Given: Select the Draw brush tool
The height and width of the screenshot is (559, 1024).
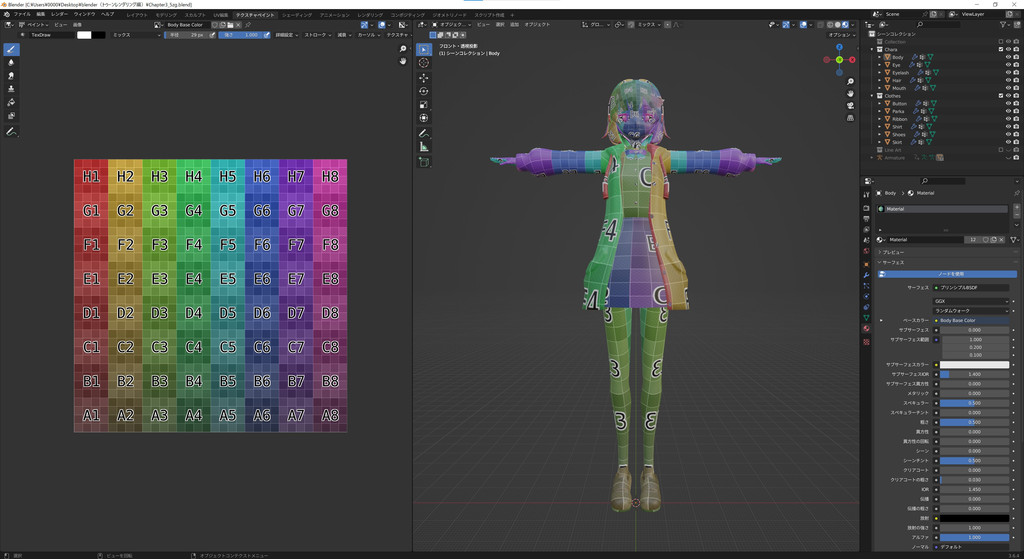Looking at the screenshot, I should coord(11,49).
